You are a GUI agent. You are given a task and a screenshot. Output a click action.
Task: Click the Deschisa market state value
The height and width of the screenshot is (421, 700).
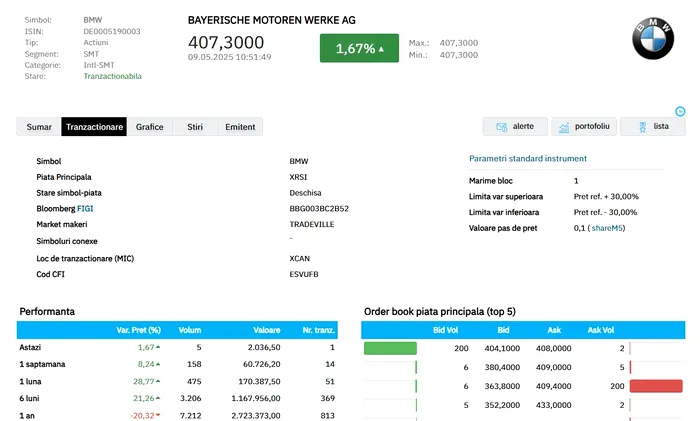click(x=305, y=193)
